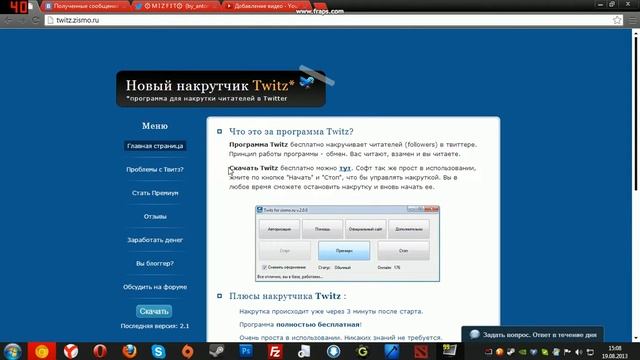
Task: Open Origin from the taskbar
Action: click(x=187, y=351)
